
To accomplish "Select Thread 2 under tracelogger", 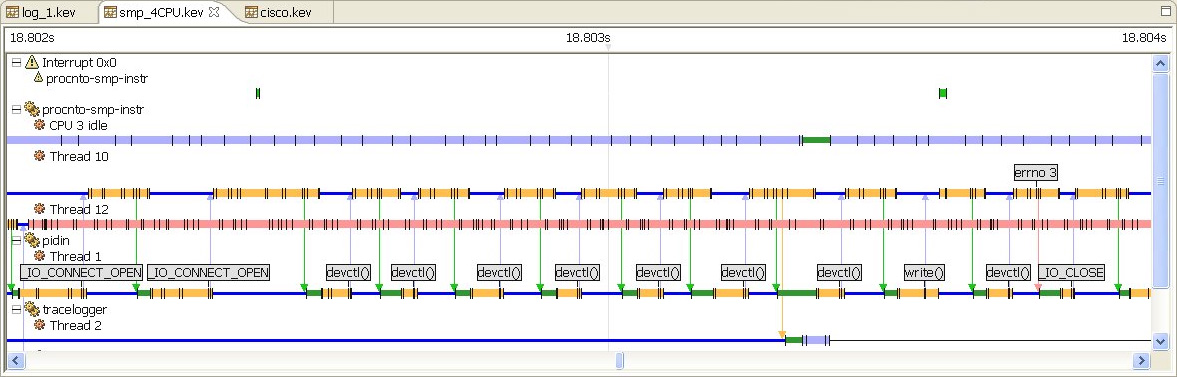I will click(75, 325).
